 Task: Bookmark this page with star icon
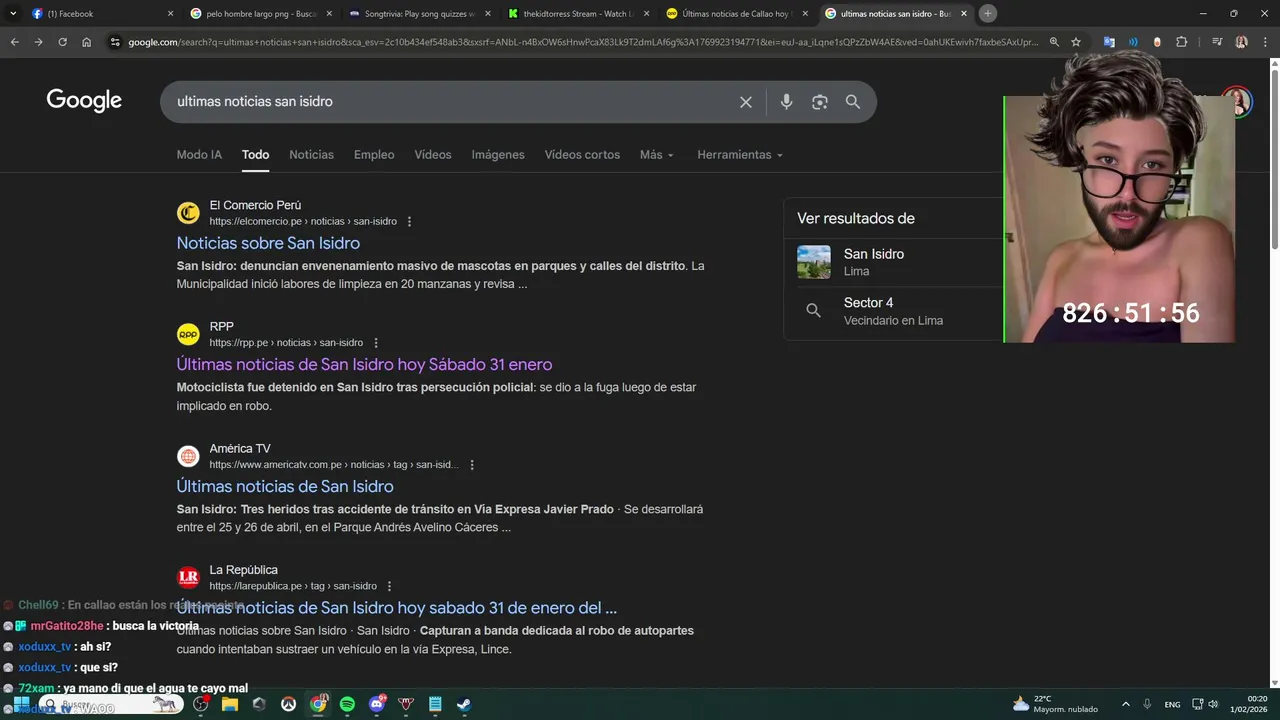tap(1076, 42)
